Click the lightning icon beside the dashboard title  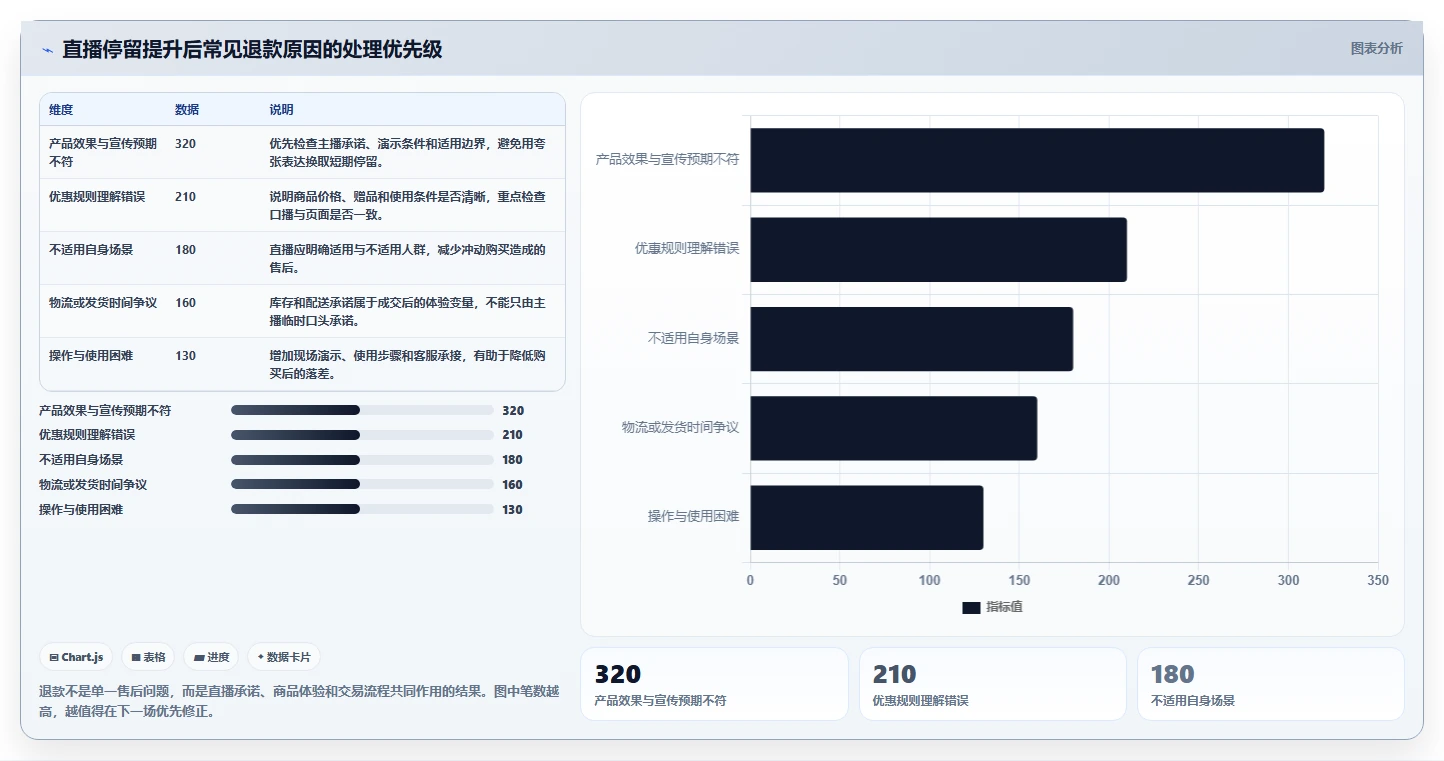pyautogui.click(x=47, y=50)
